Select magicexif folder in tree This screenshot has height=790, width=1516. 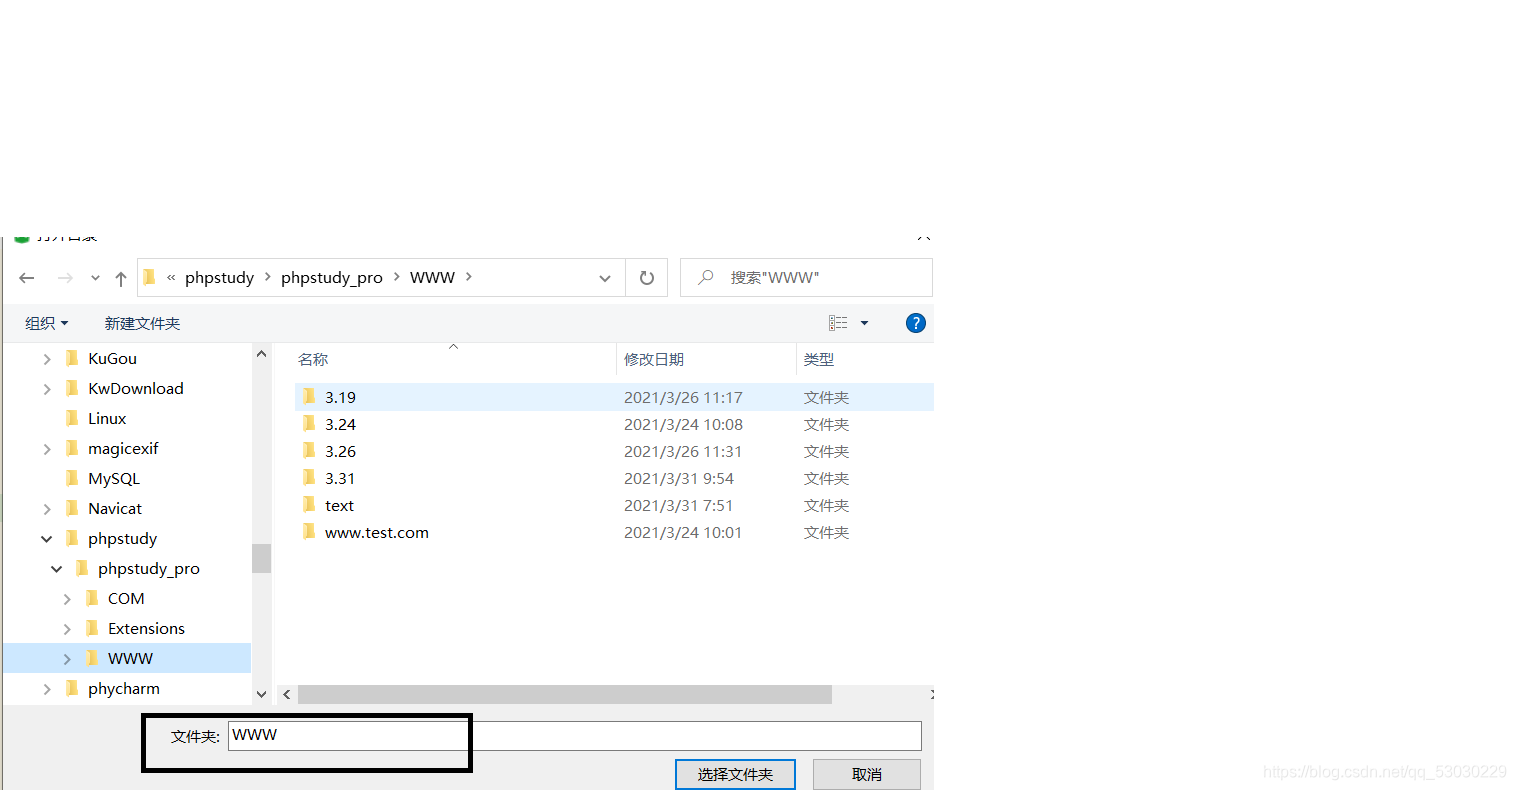point(123,448)
